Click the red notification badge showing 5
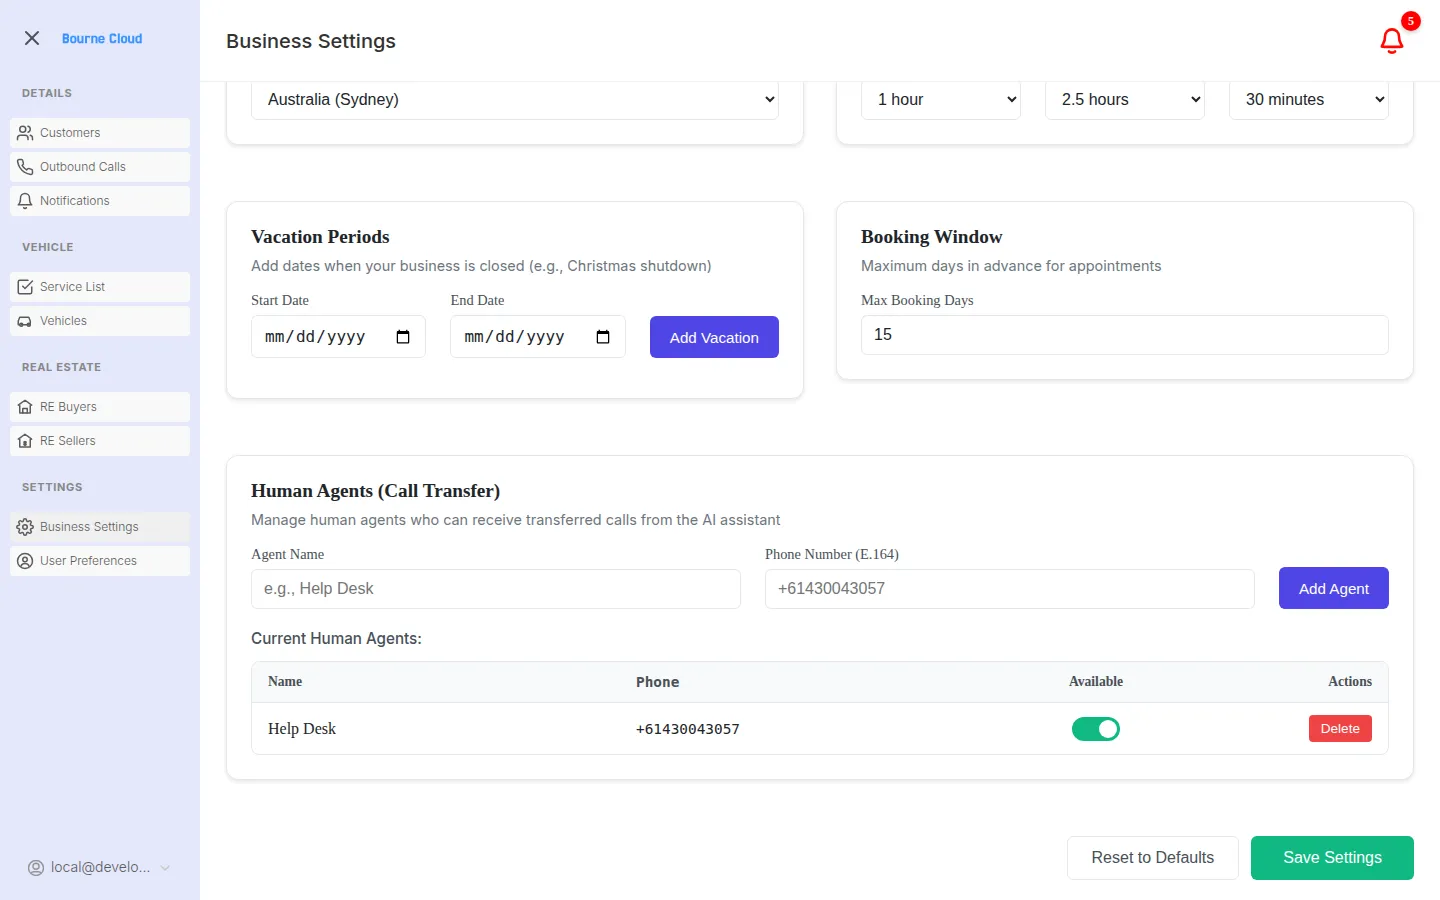Image resolution: width=1440 pixels, height=900 pixels. [1410, 21]
